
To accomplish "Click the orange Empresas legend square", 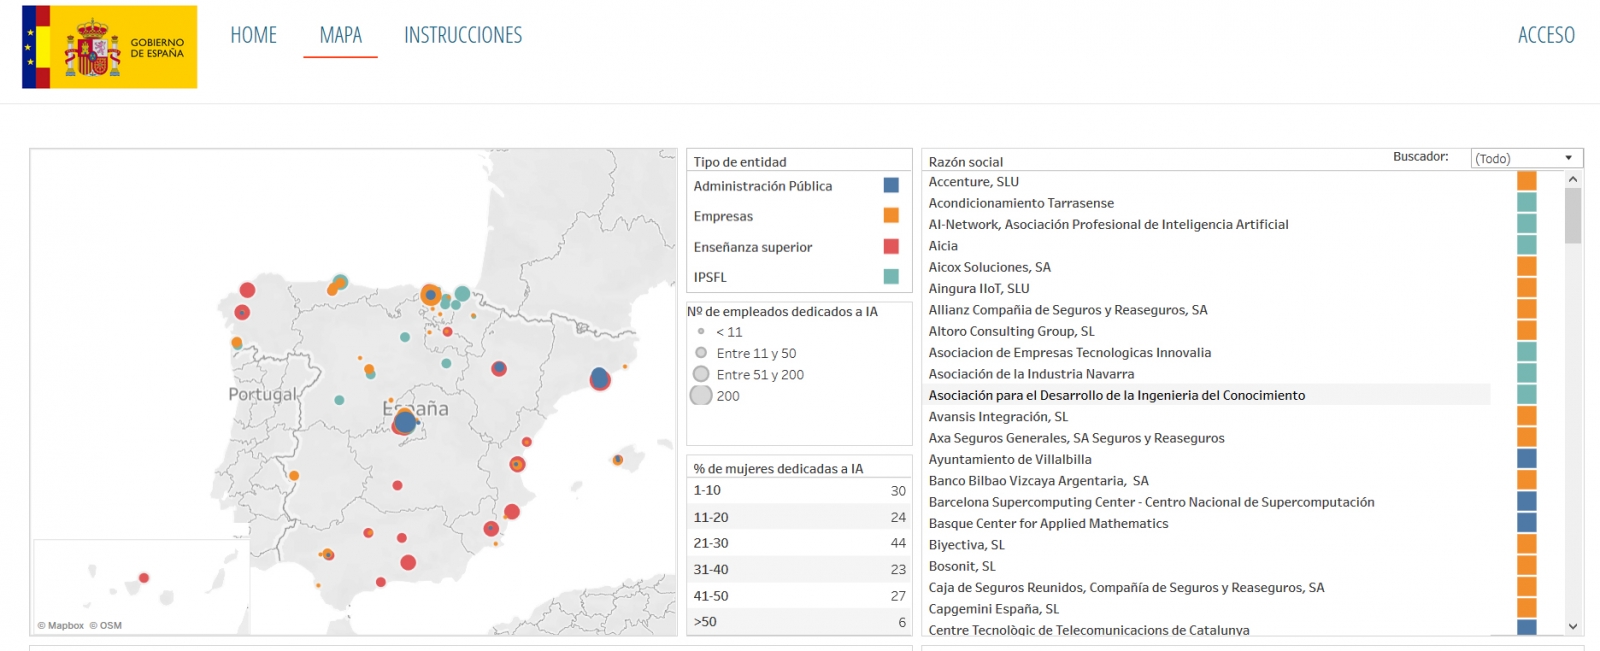I will pyautogui.click(x=891, y=215).
